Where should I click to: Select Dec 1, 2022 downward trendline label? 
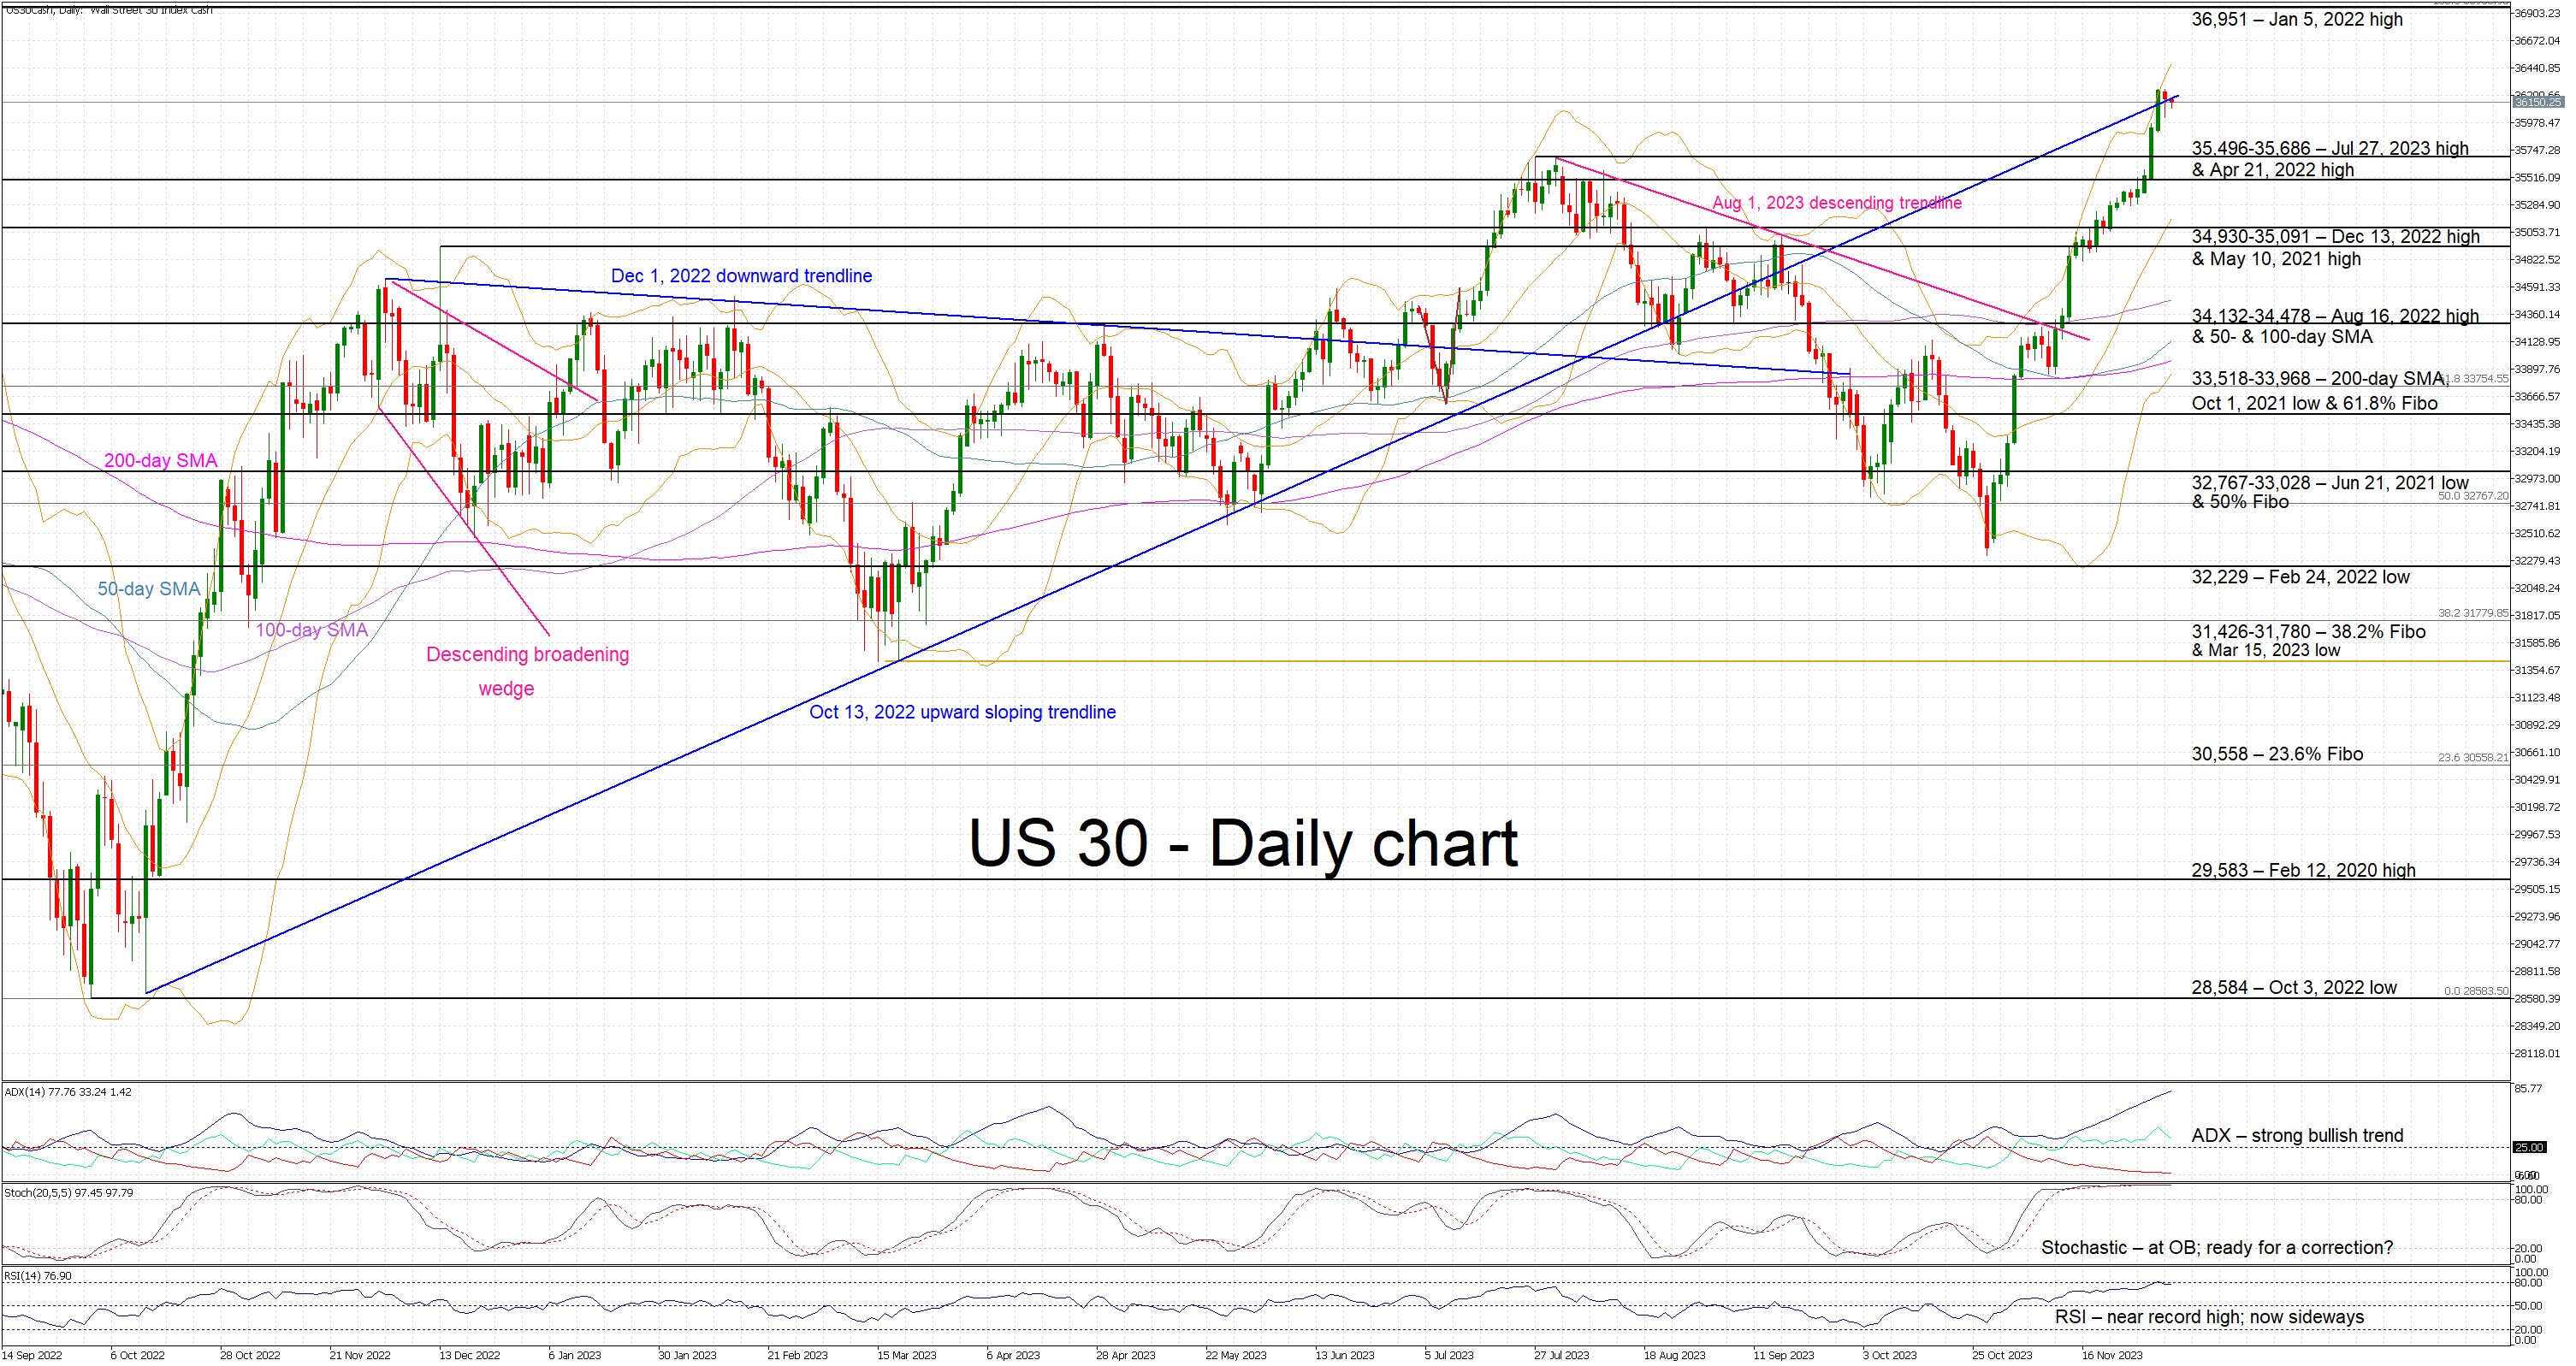tap(741, 276)
